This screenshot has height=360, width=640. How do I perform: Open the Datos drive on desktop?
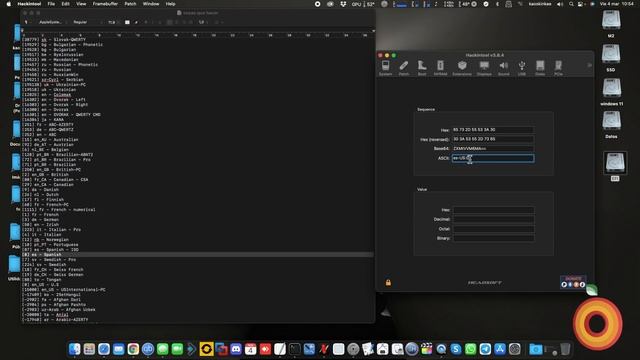tap(611, 124)
